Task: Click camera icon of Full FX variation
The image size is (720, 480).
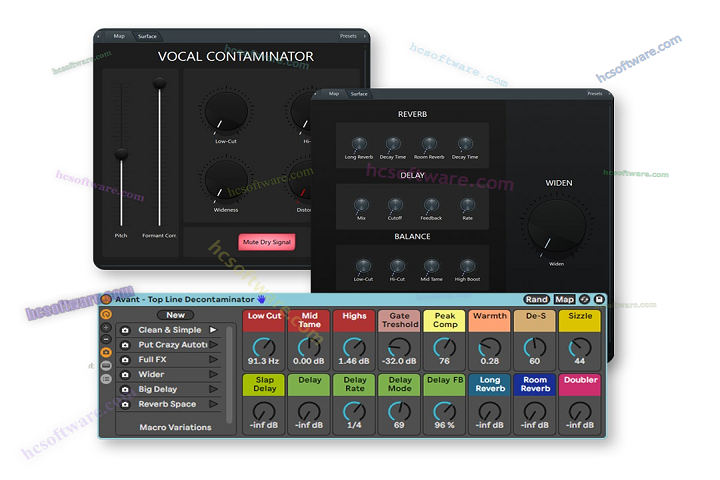Action: (x=125, y=360)
